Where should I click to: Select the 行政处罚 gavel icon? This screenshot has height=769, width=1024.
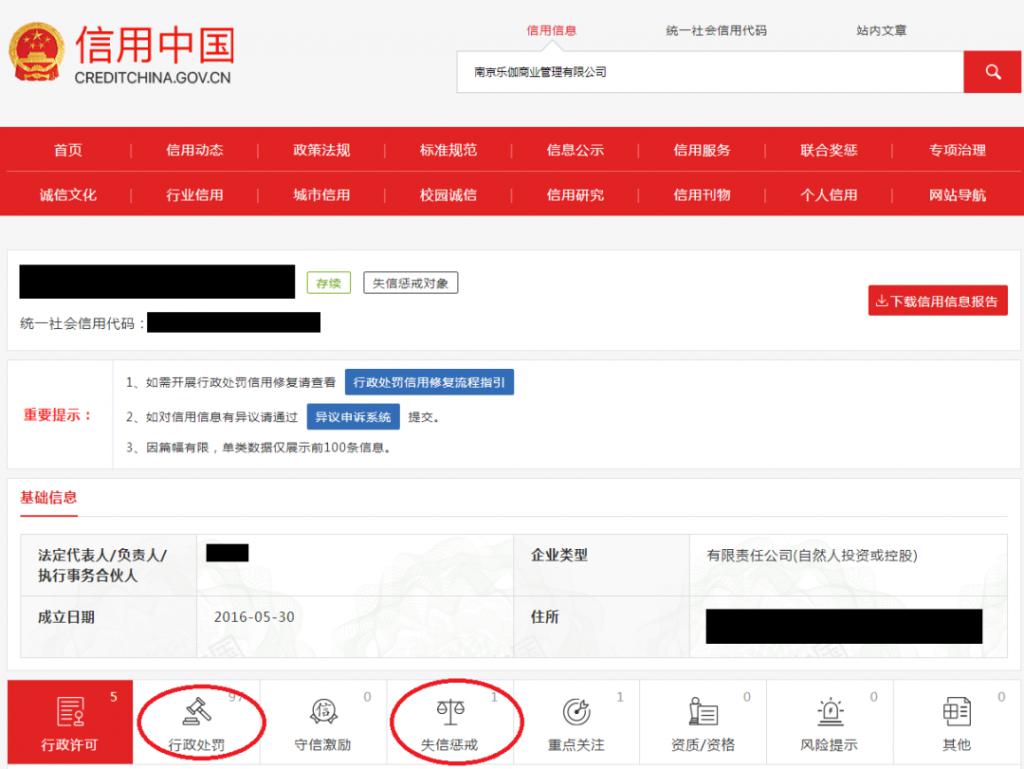195,711
